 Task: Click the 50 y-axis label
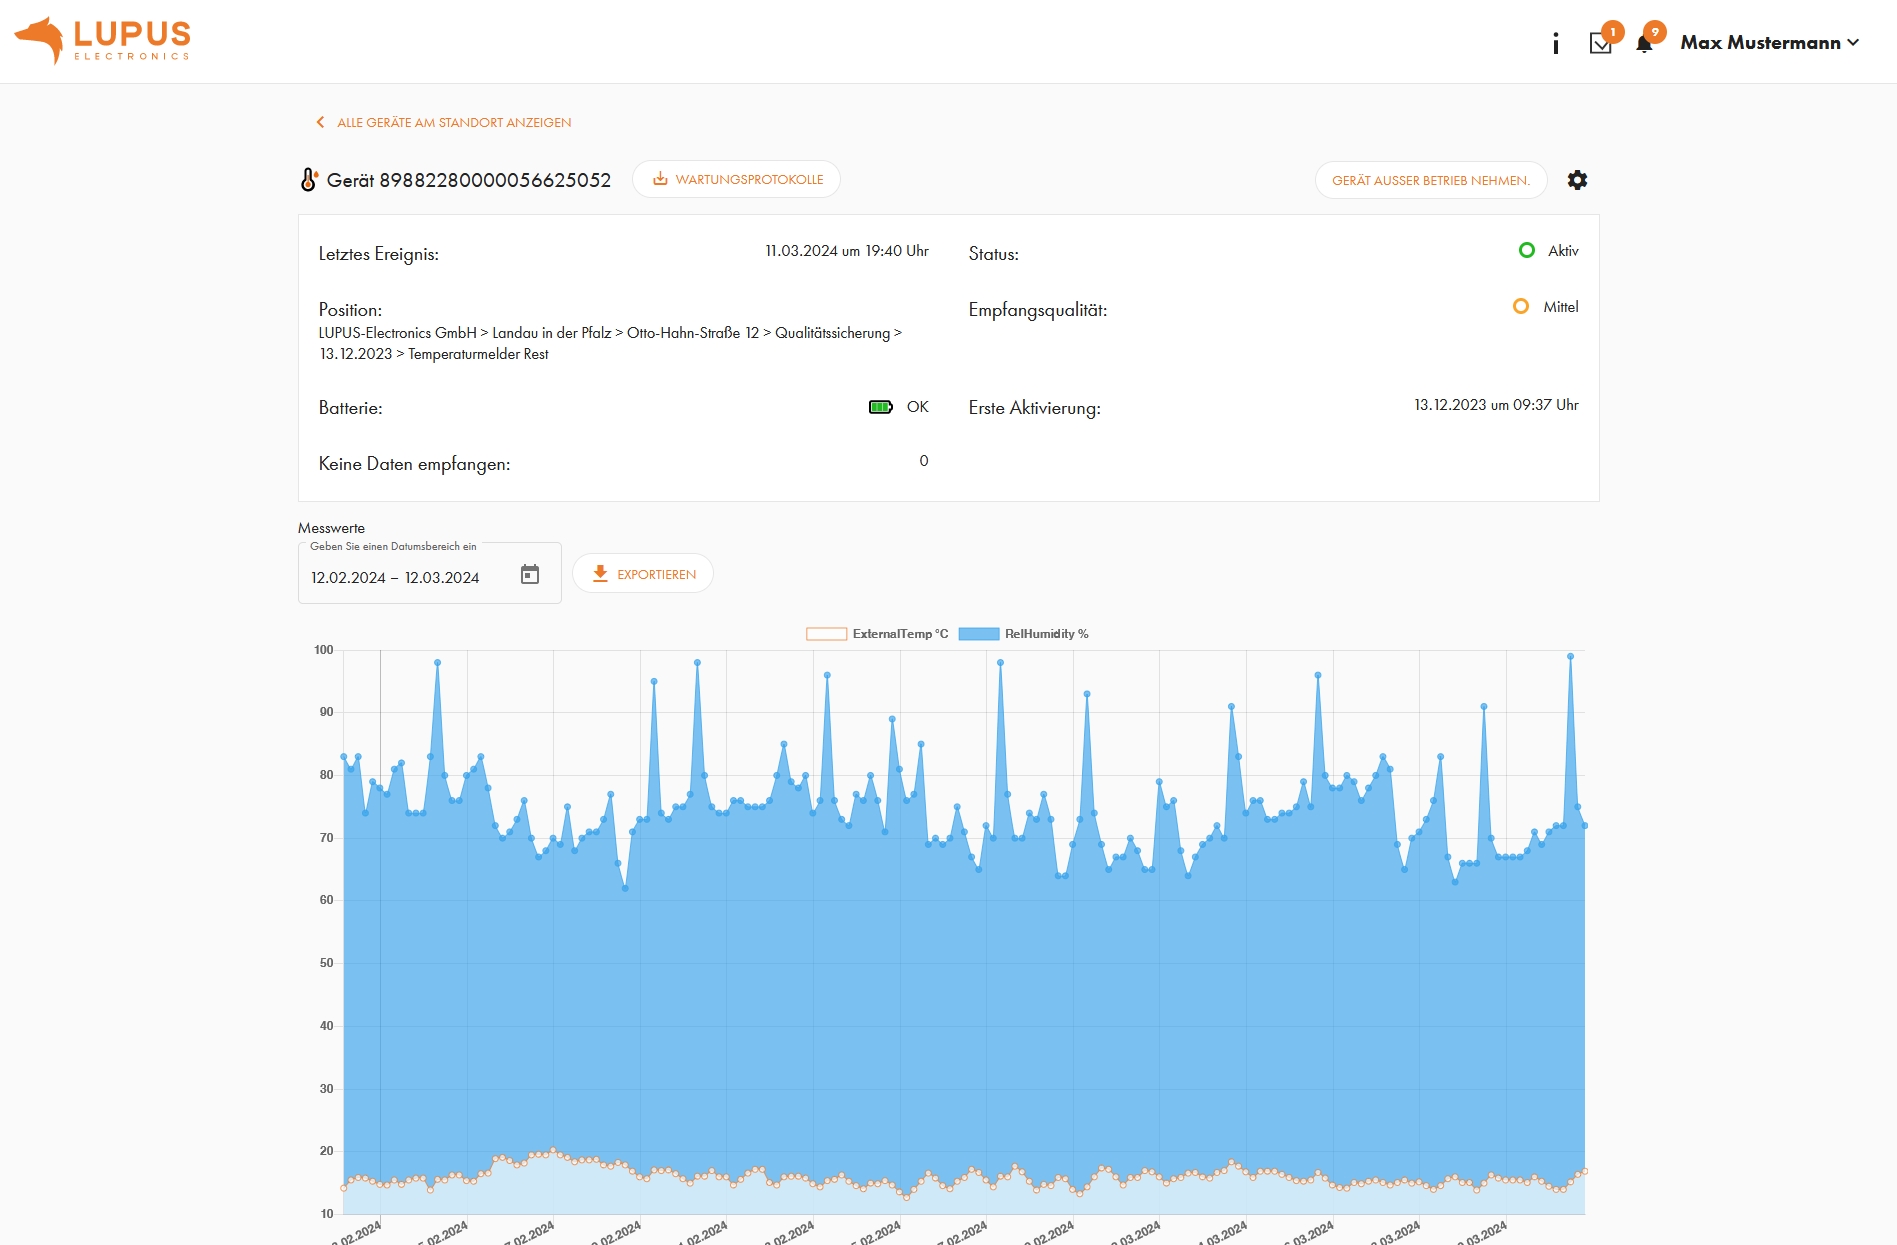tap(327, 963)
